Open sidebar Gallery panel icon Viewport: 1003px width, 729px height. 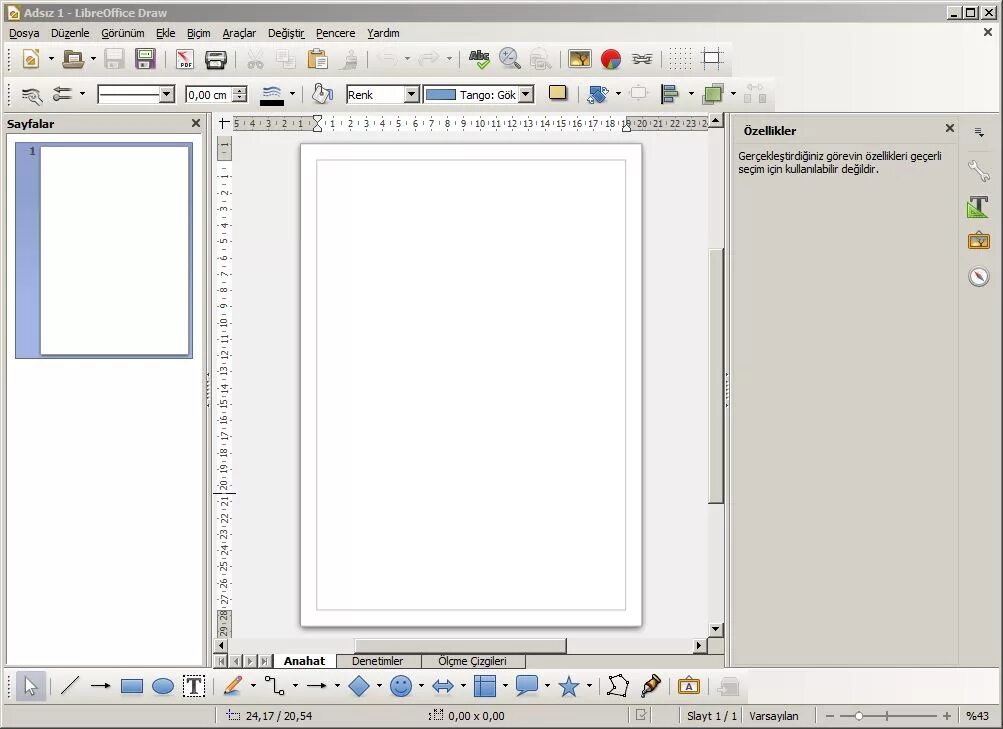[979, 241]
